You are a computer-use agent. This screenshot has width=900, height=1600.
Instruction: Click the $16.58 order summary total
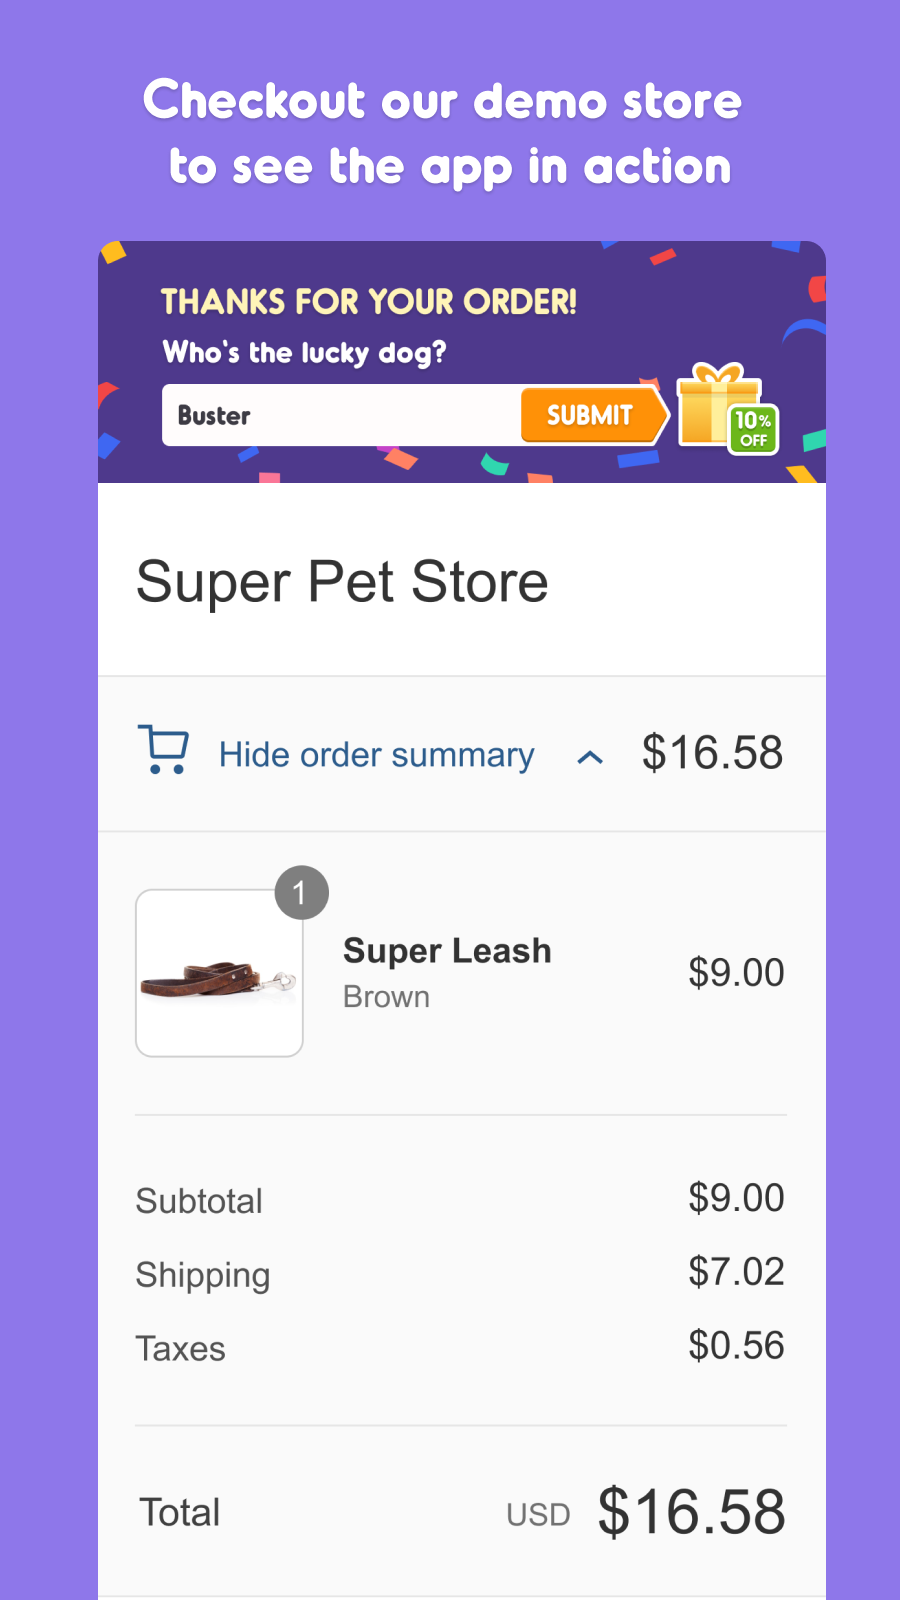coord(712,753)
